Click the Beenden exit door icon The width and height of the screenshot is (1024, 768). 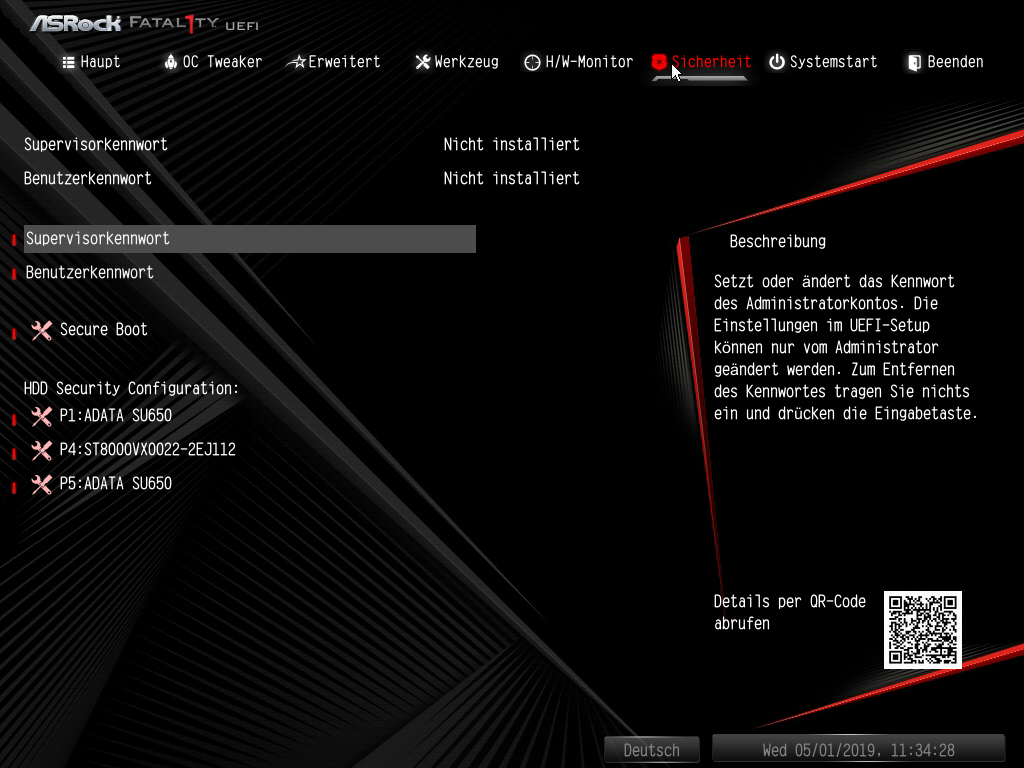pos(914,63)
